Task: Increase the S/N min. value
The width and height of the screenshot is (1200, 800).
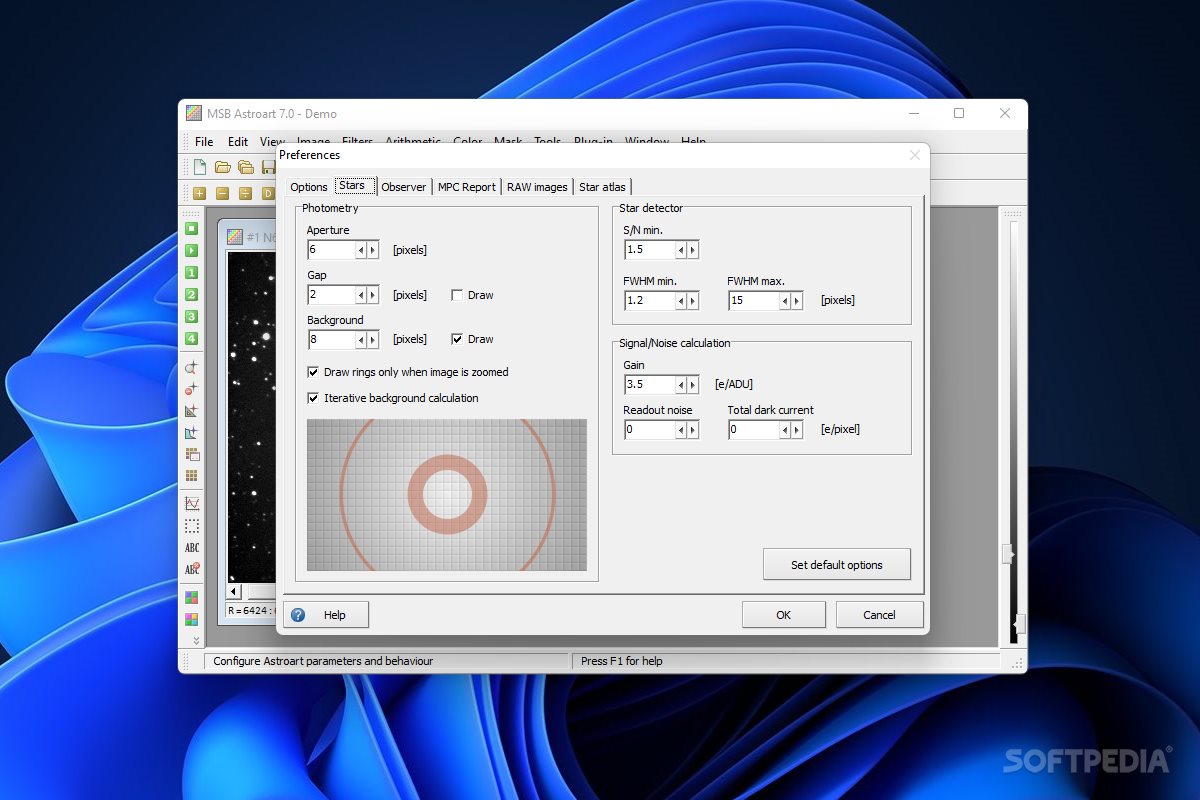Action: point(693,250)
